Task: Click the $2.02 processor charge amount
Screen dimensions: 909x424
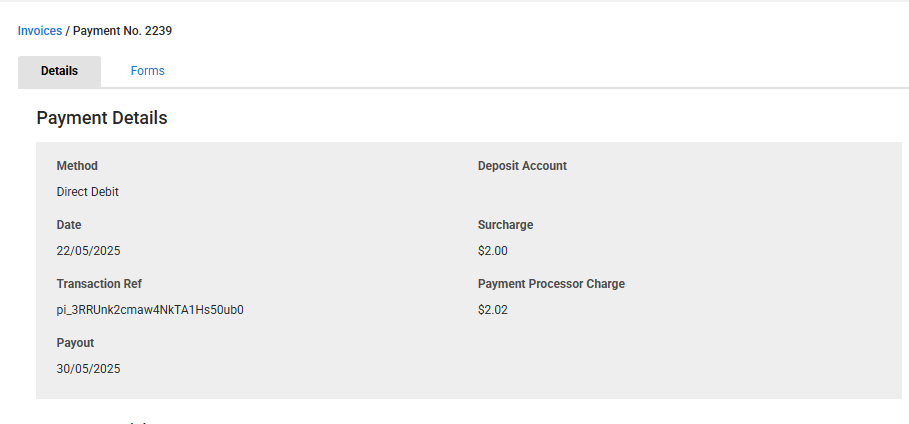Action: (493, 310)
